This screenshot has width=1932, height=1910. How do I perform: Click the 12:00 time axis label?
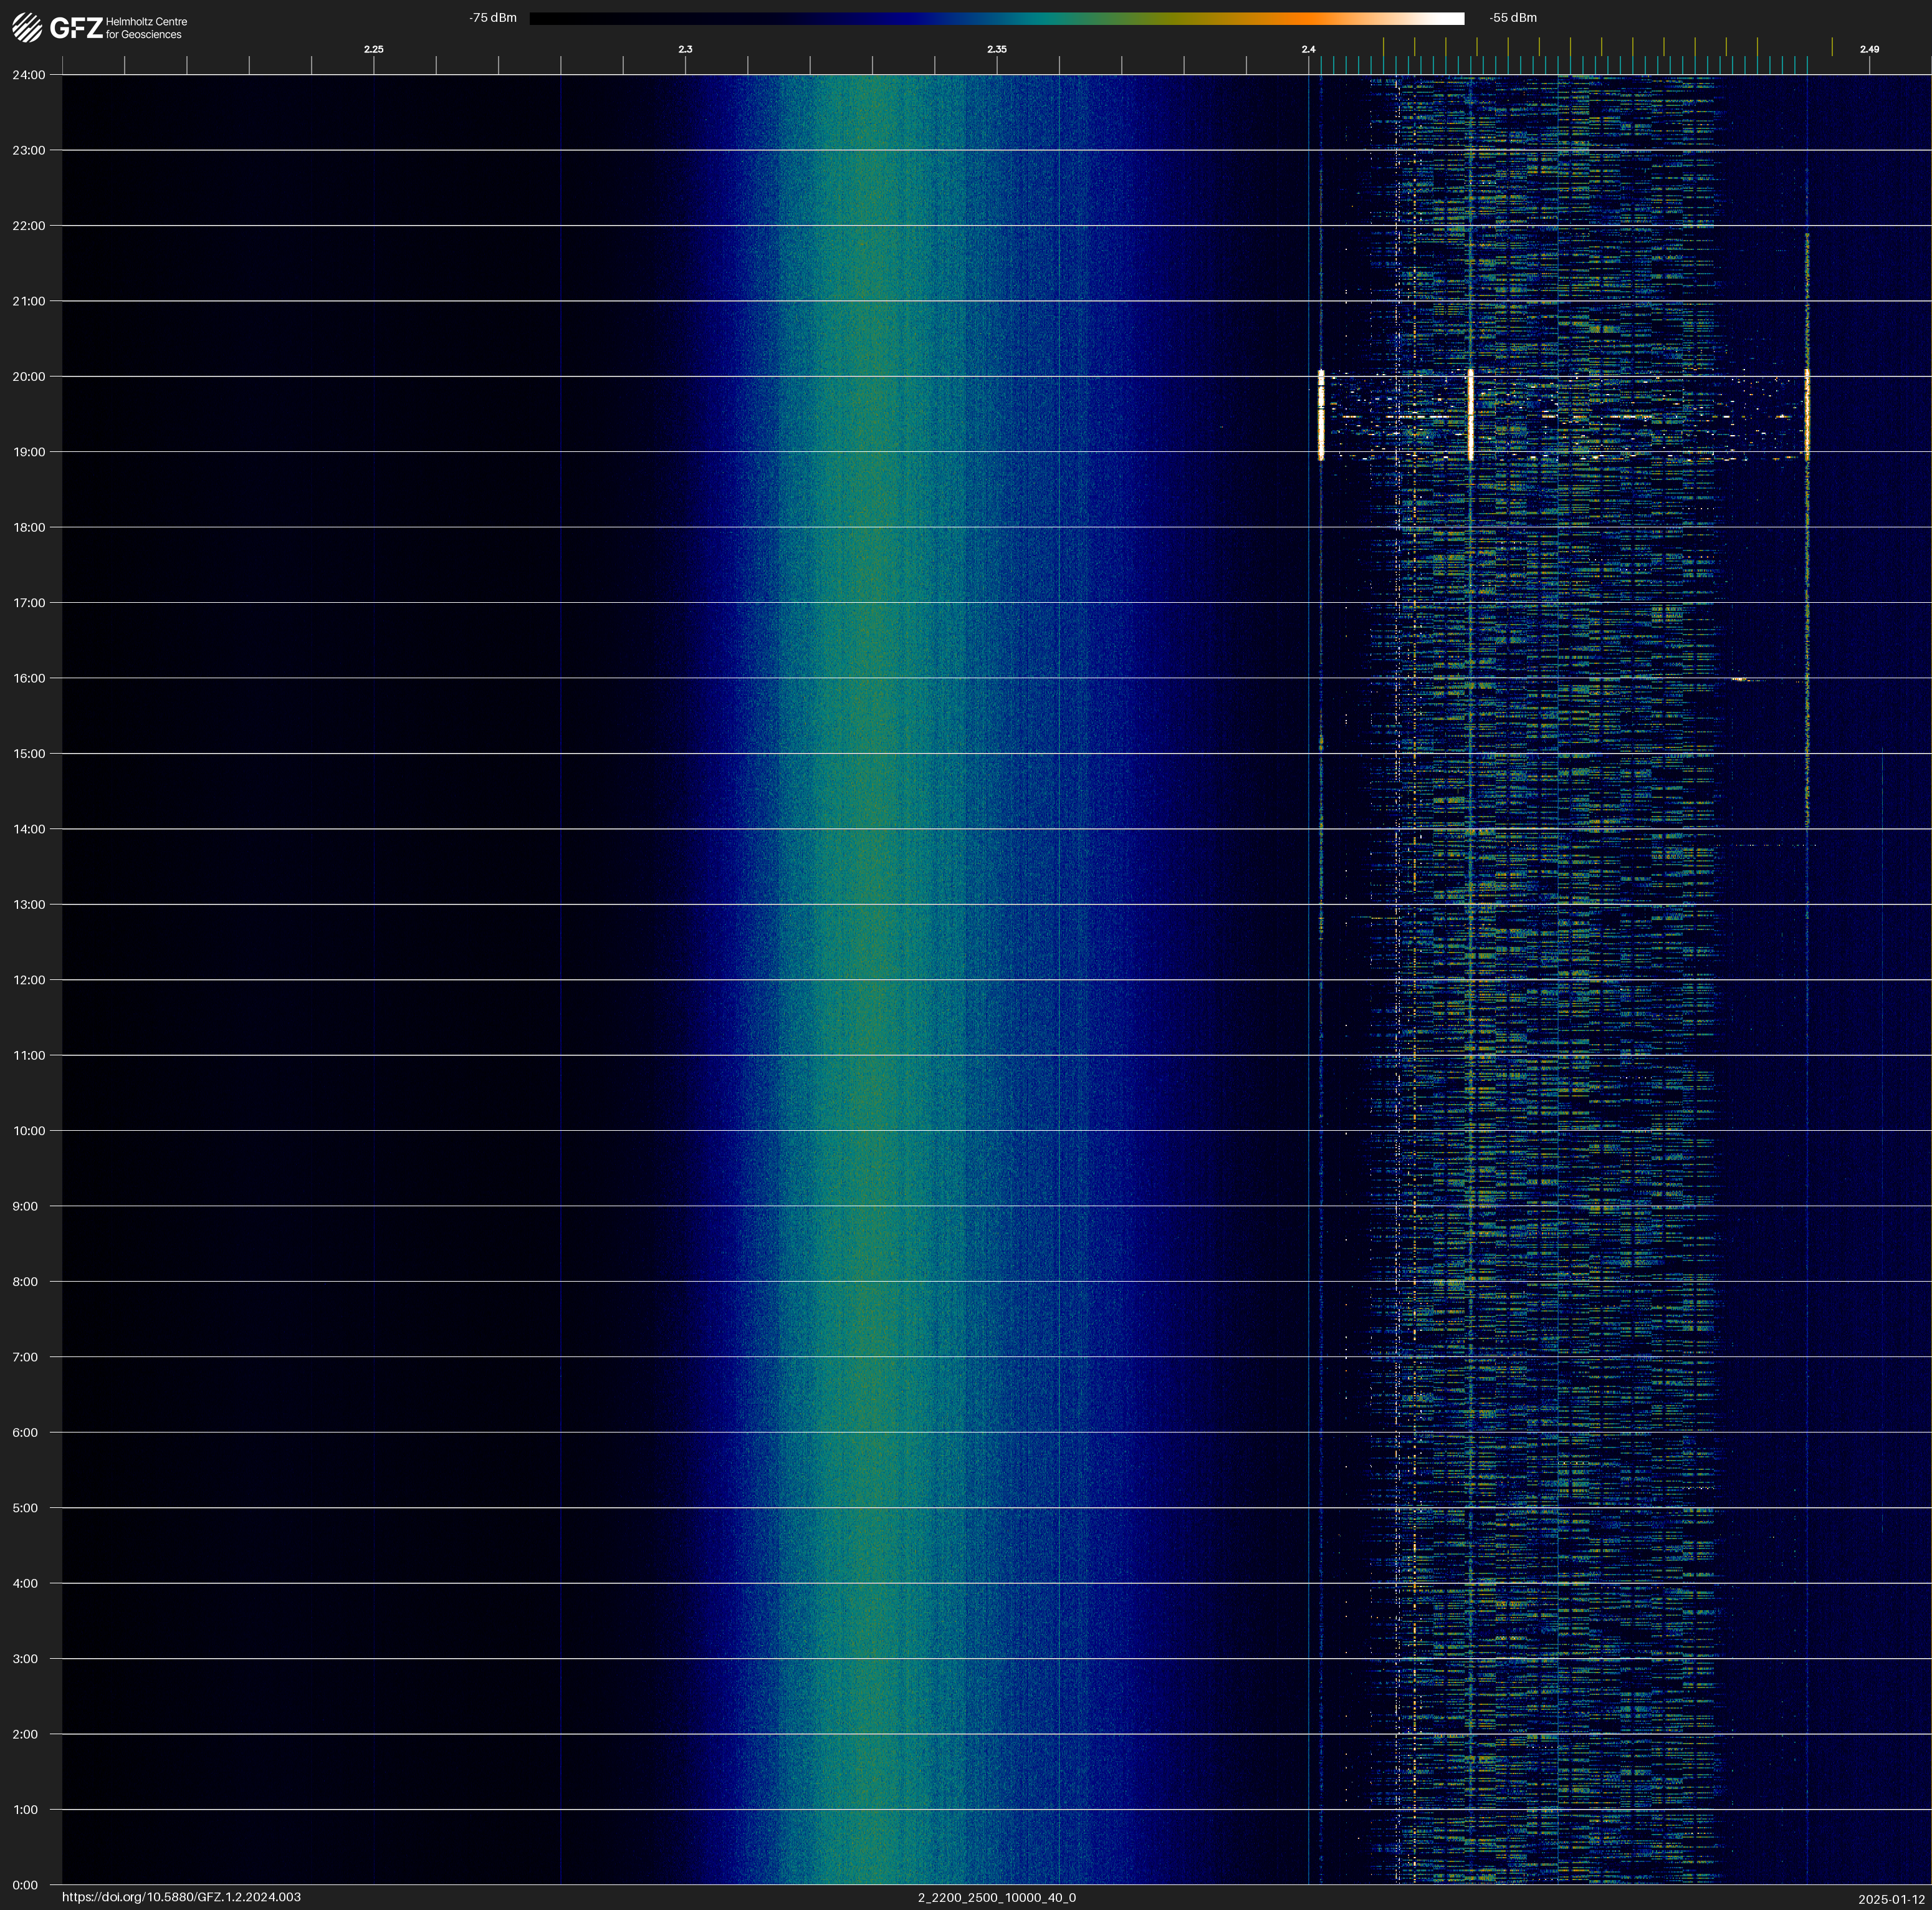[29, 980]
